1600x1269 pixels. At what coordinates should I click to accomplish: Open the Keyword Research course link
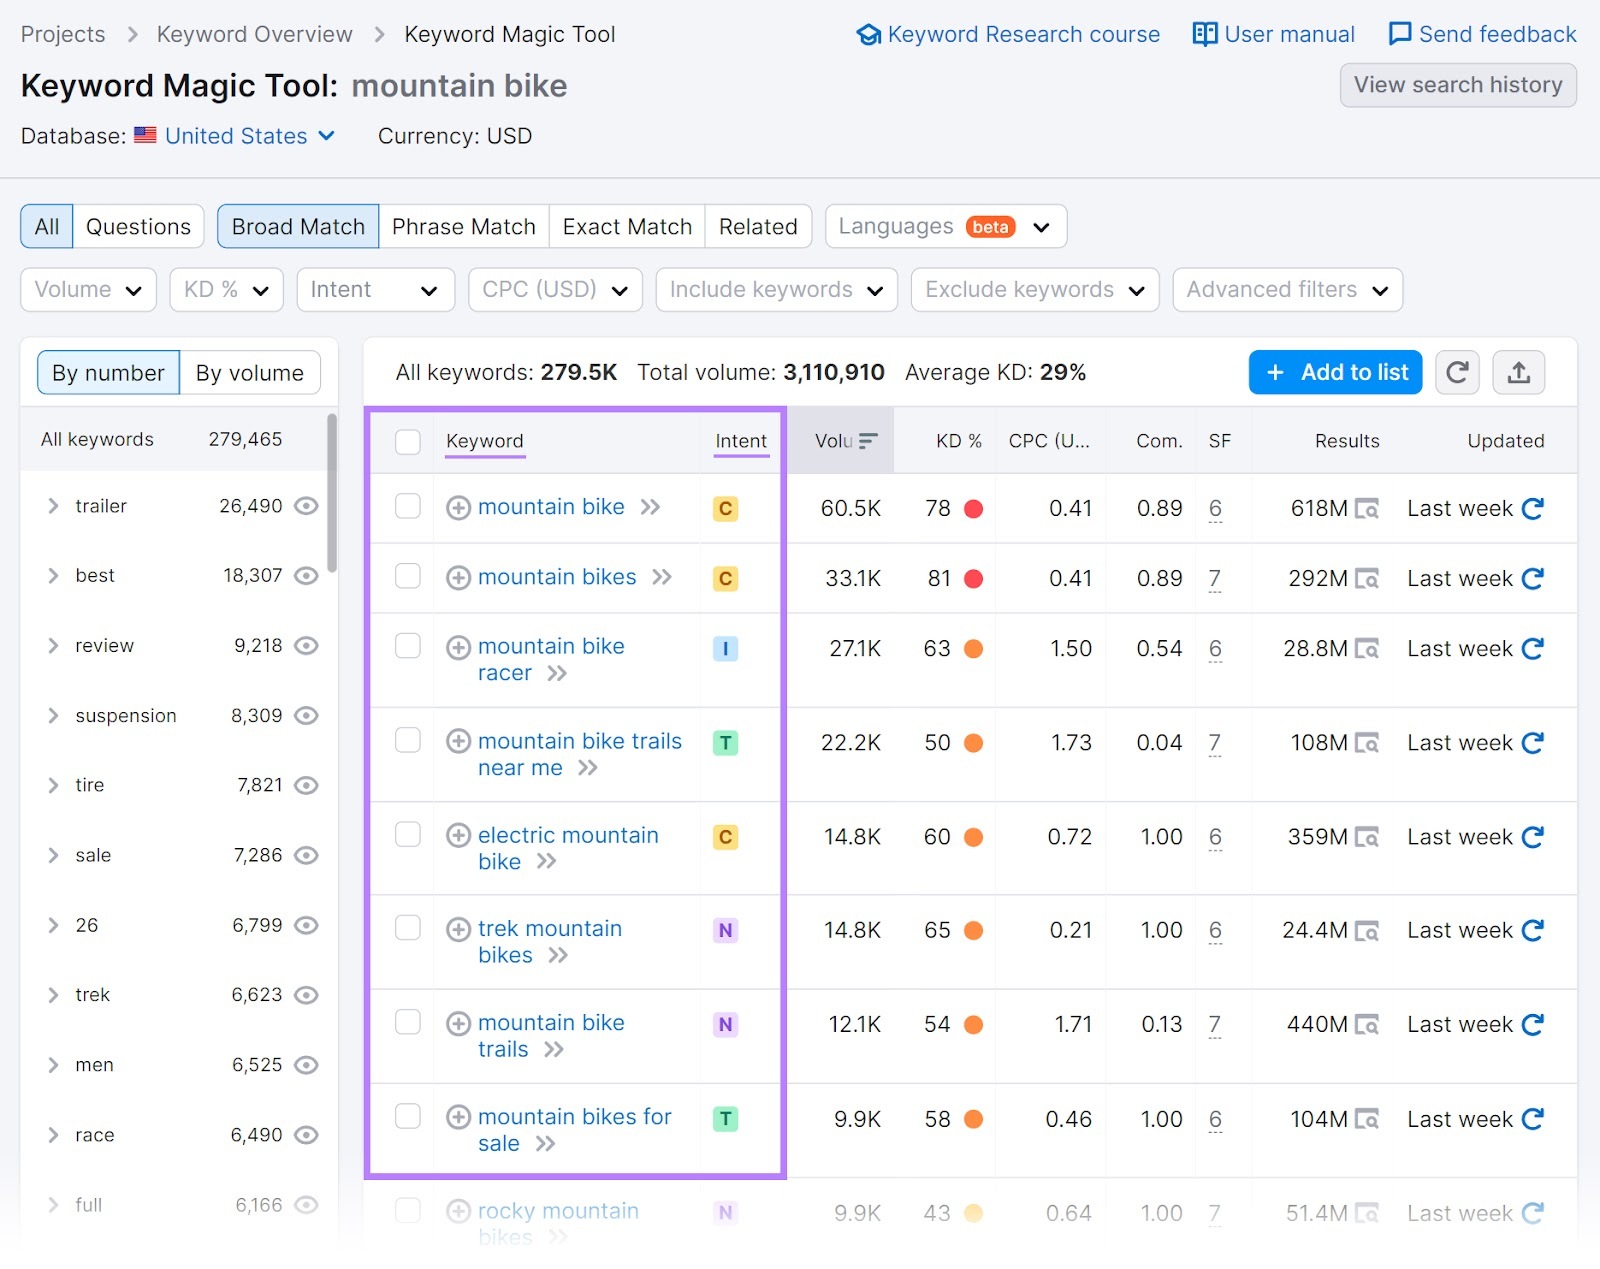click(x=1008, y=35)
